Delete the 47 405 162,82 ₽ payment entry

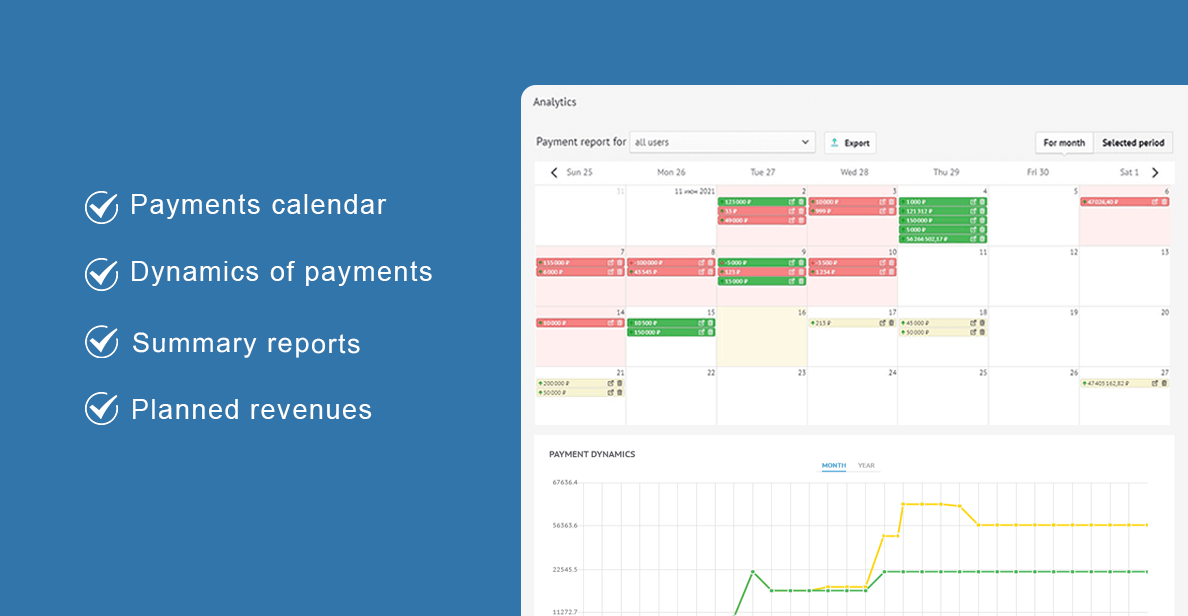(x=1164, y=383)
